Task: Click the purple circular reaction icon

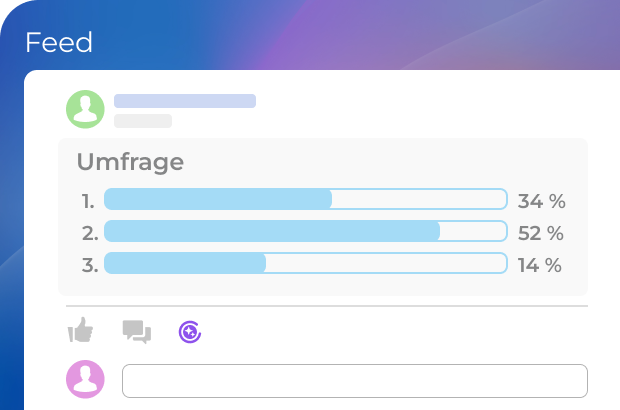Action: pos(190,331)
